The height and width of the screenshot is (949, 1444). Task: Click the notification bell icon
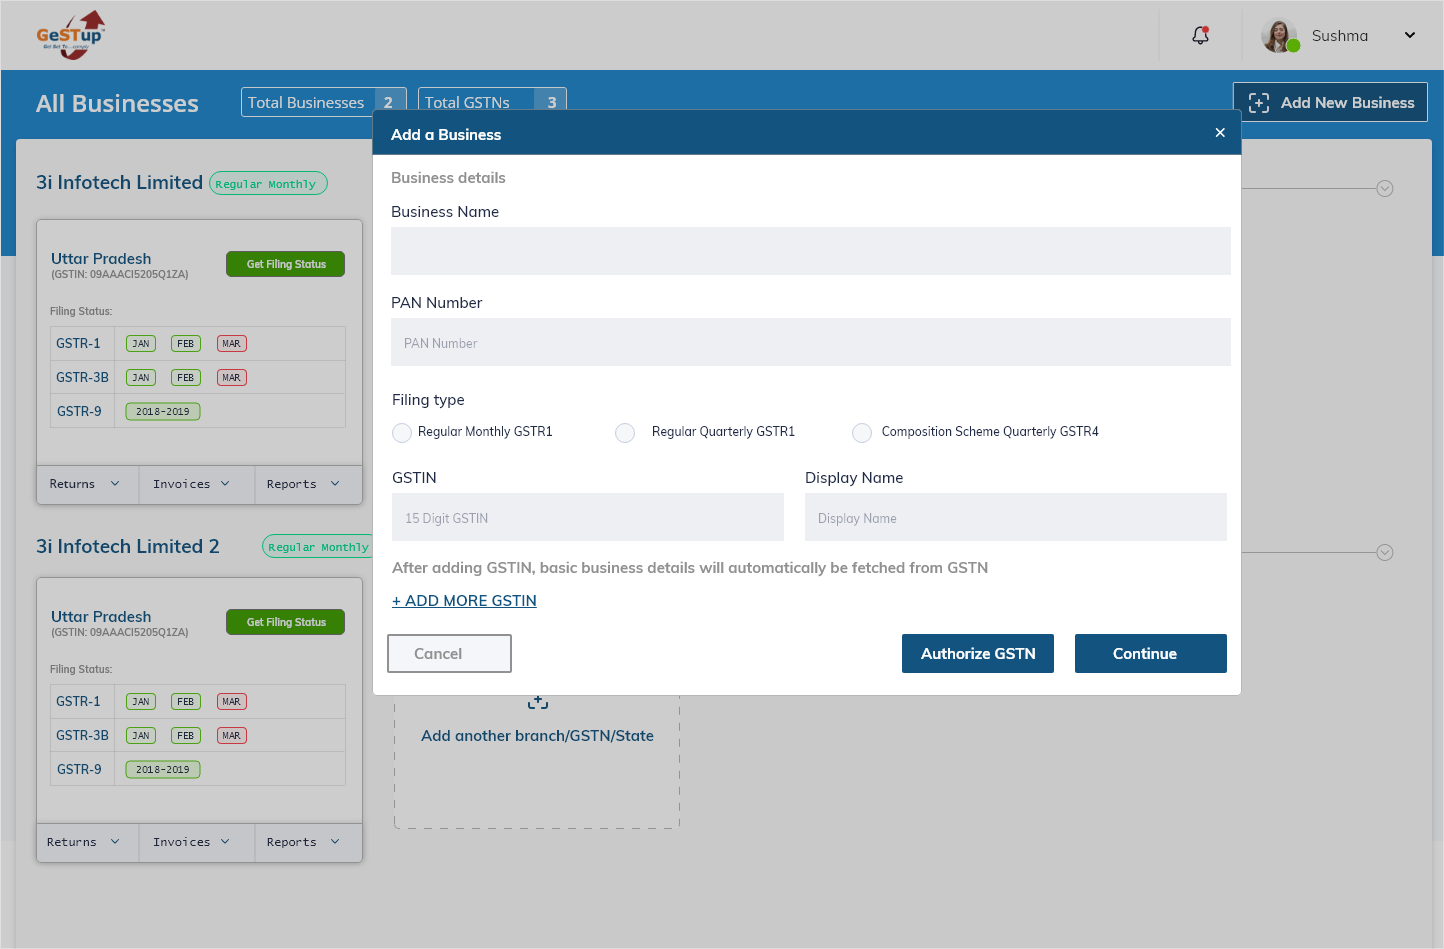1201,35
